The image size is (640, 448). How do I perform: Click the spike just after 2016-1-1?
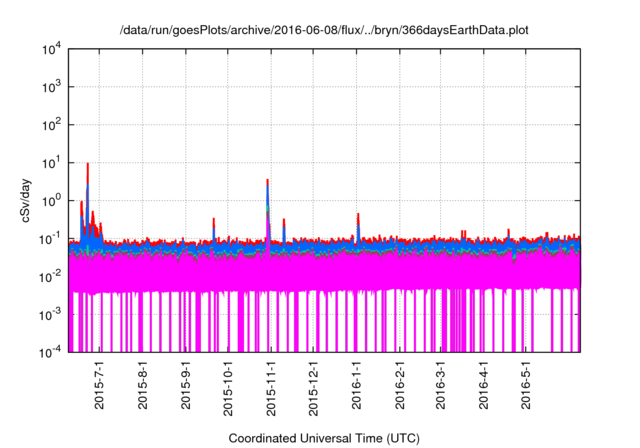click(x=358, y=224)
